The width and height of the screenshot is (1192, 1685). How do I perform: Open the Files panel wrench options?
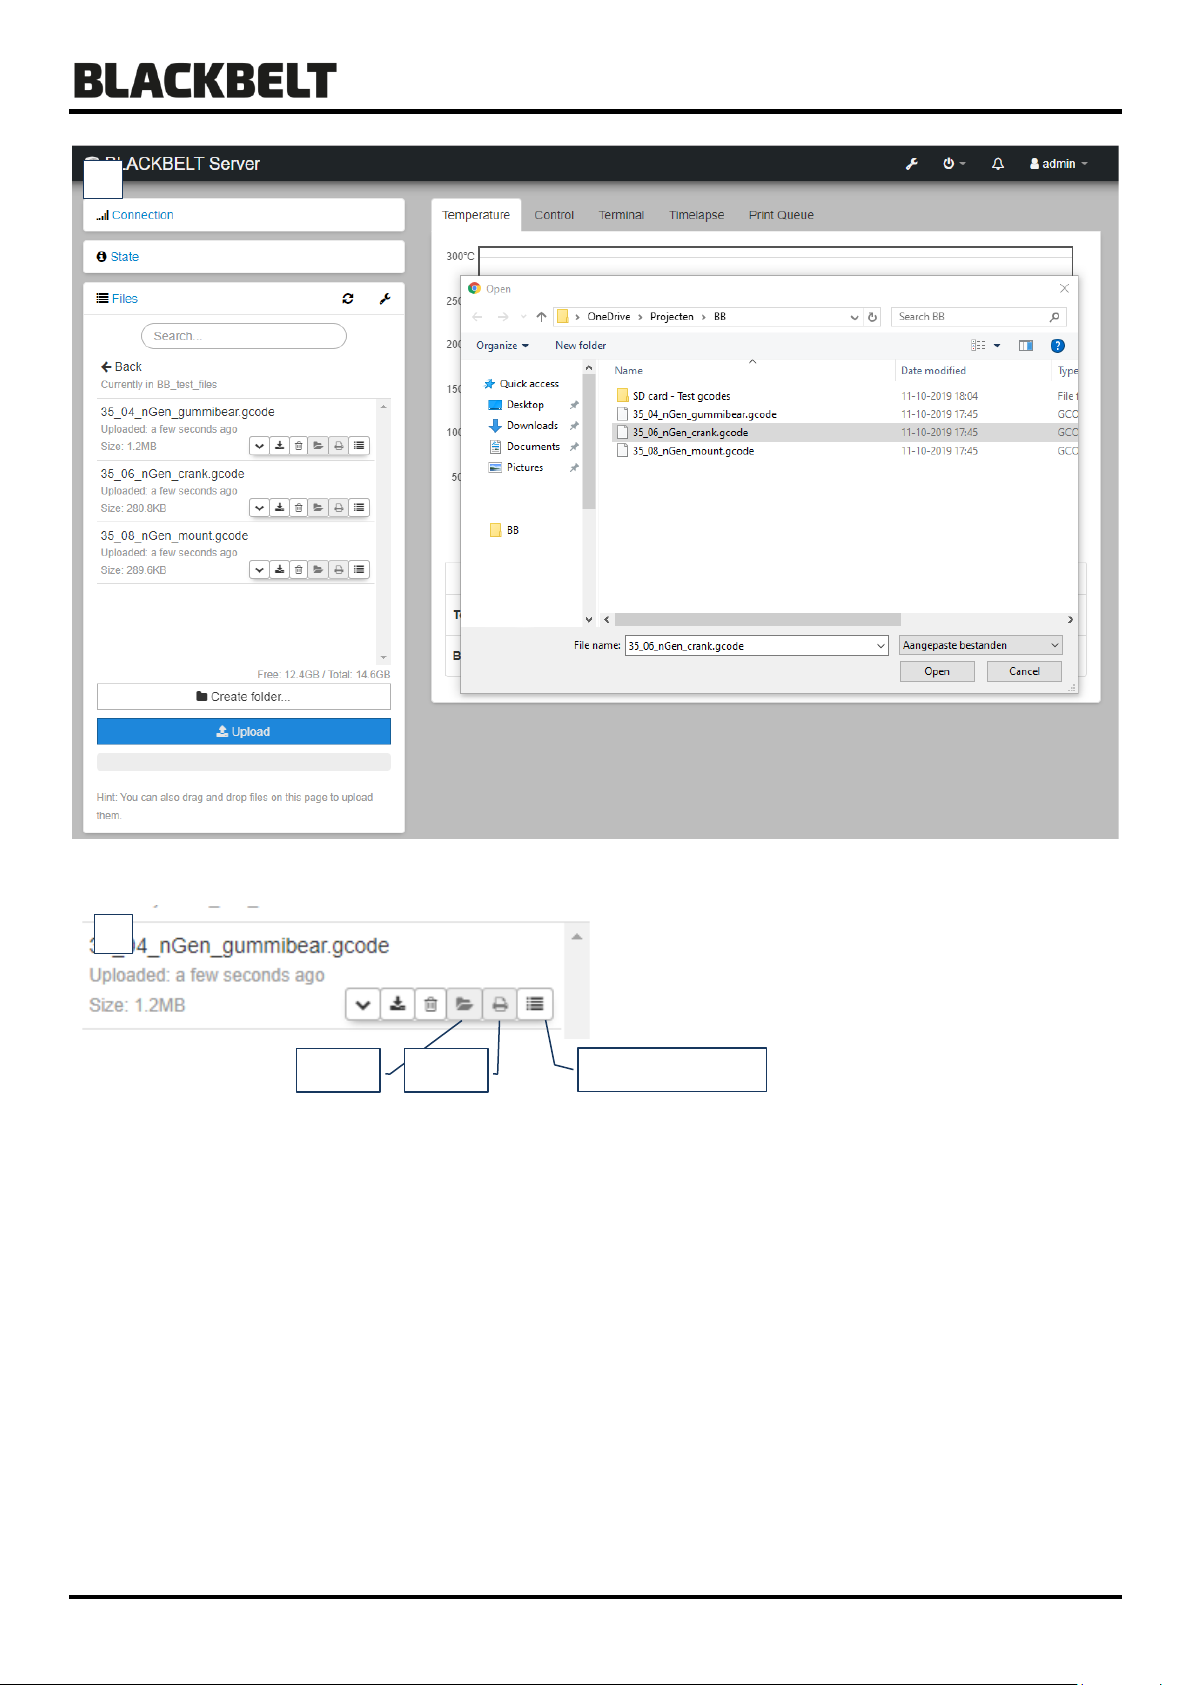click(x=385, y=298)
